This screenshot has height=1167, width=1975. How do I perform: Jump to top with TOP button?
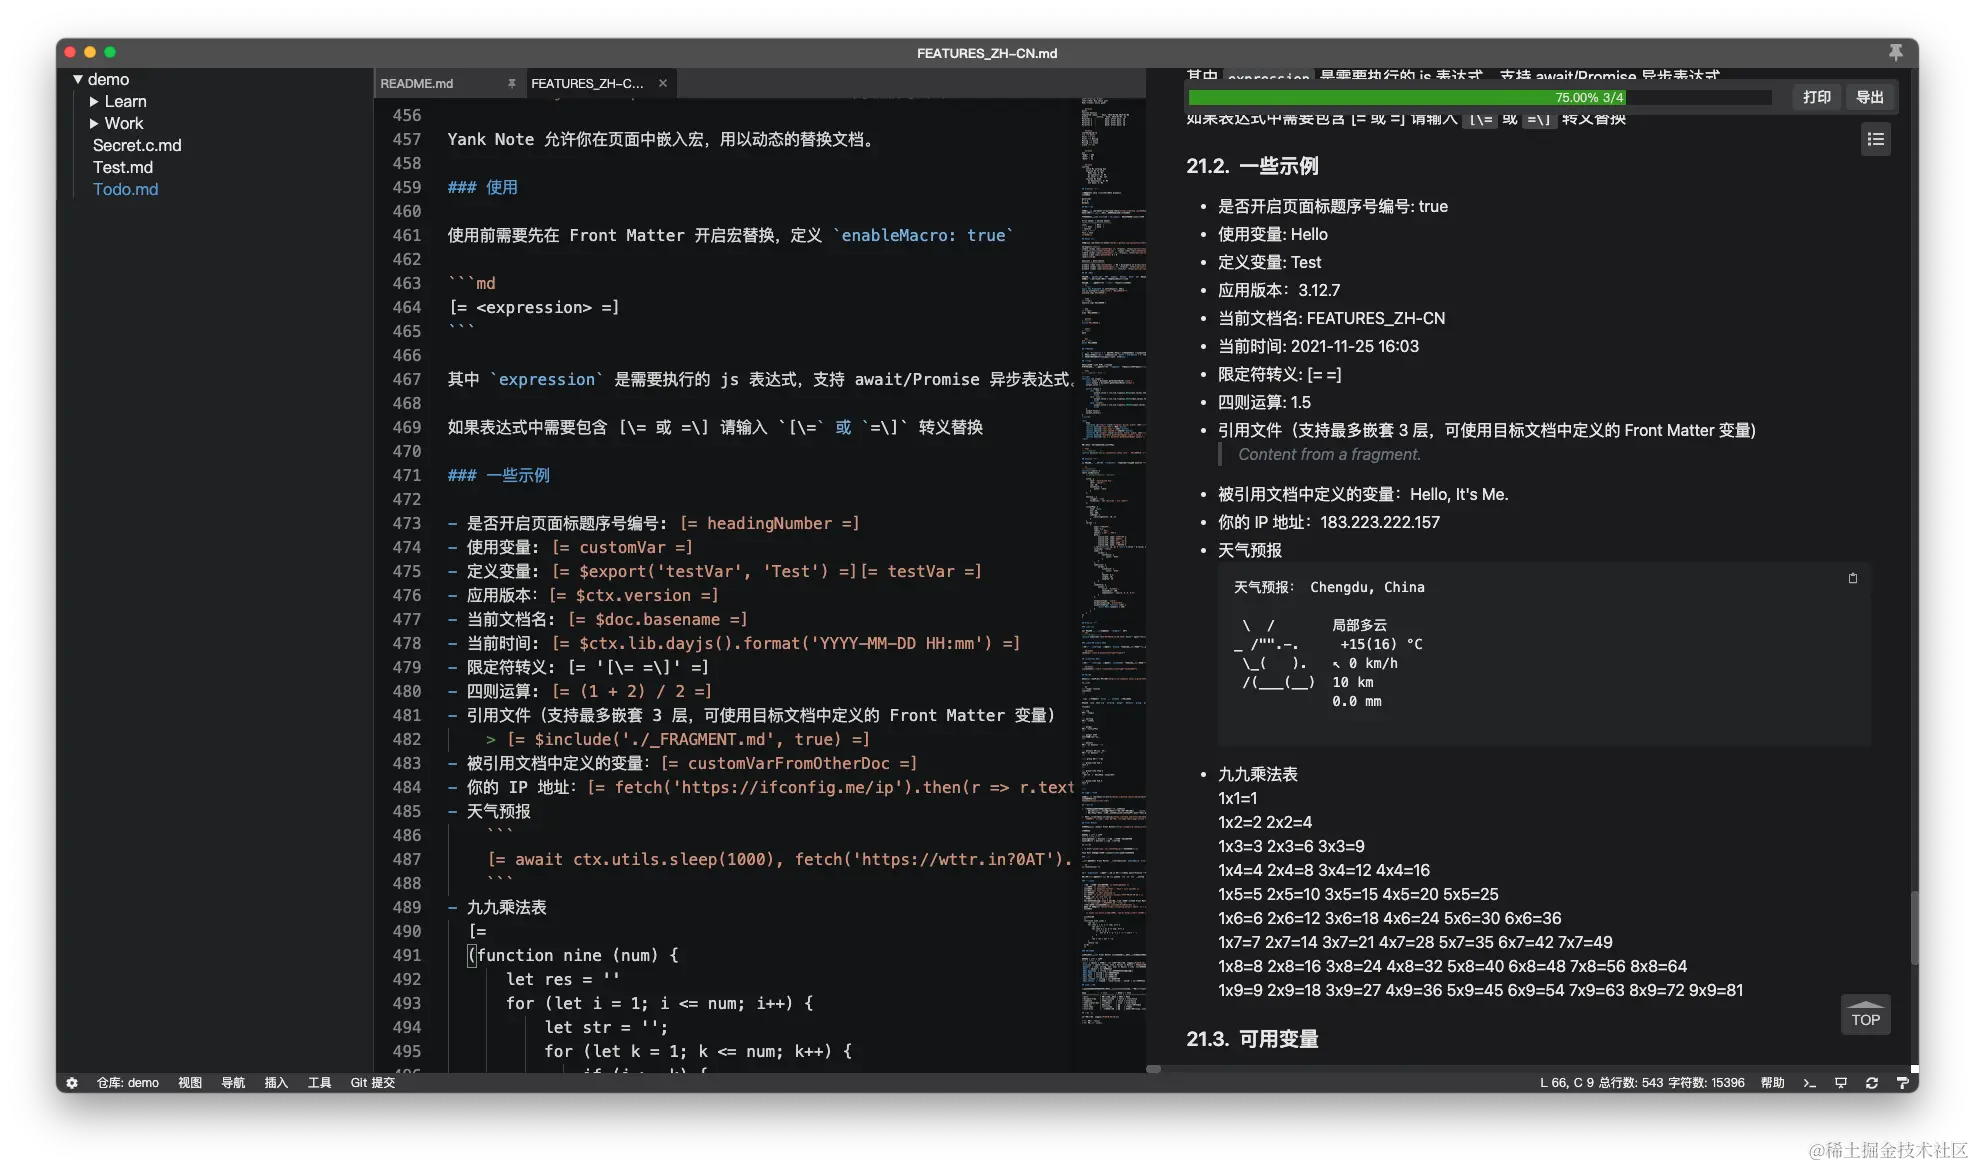point(1865,1014)
